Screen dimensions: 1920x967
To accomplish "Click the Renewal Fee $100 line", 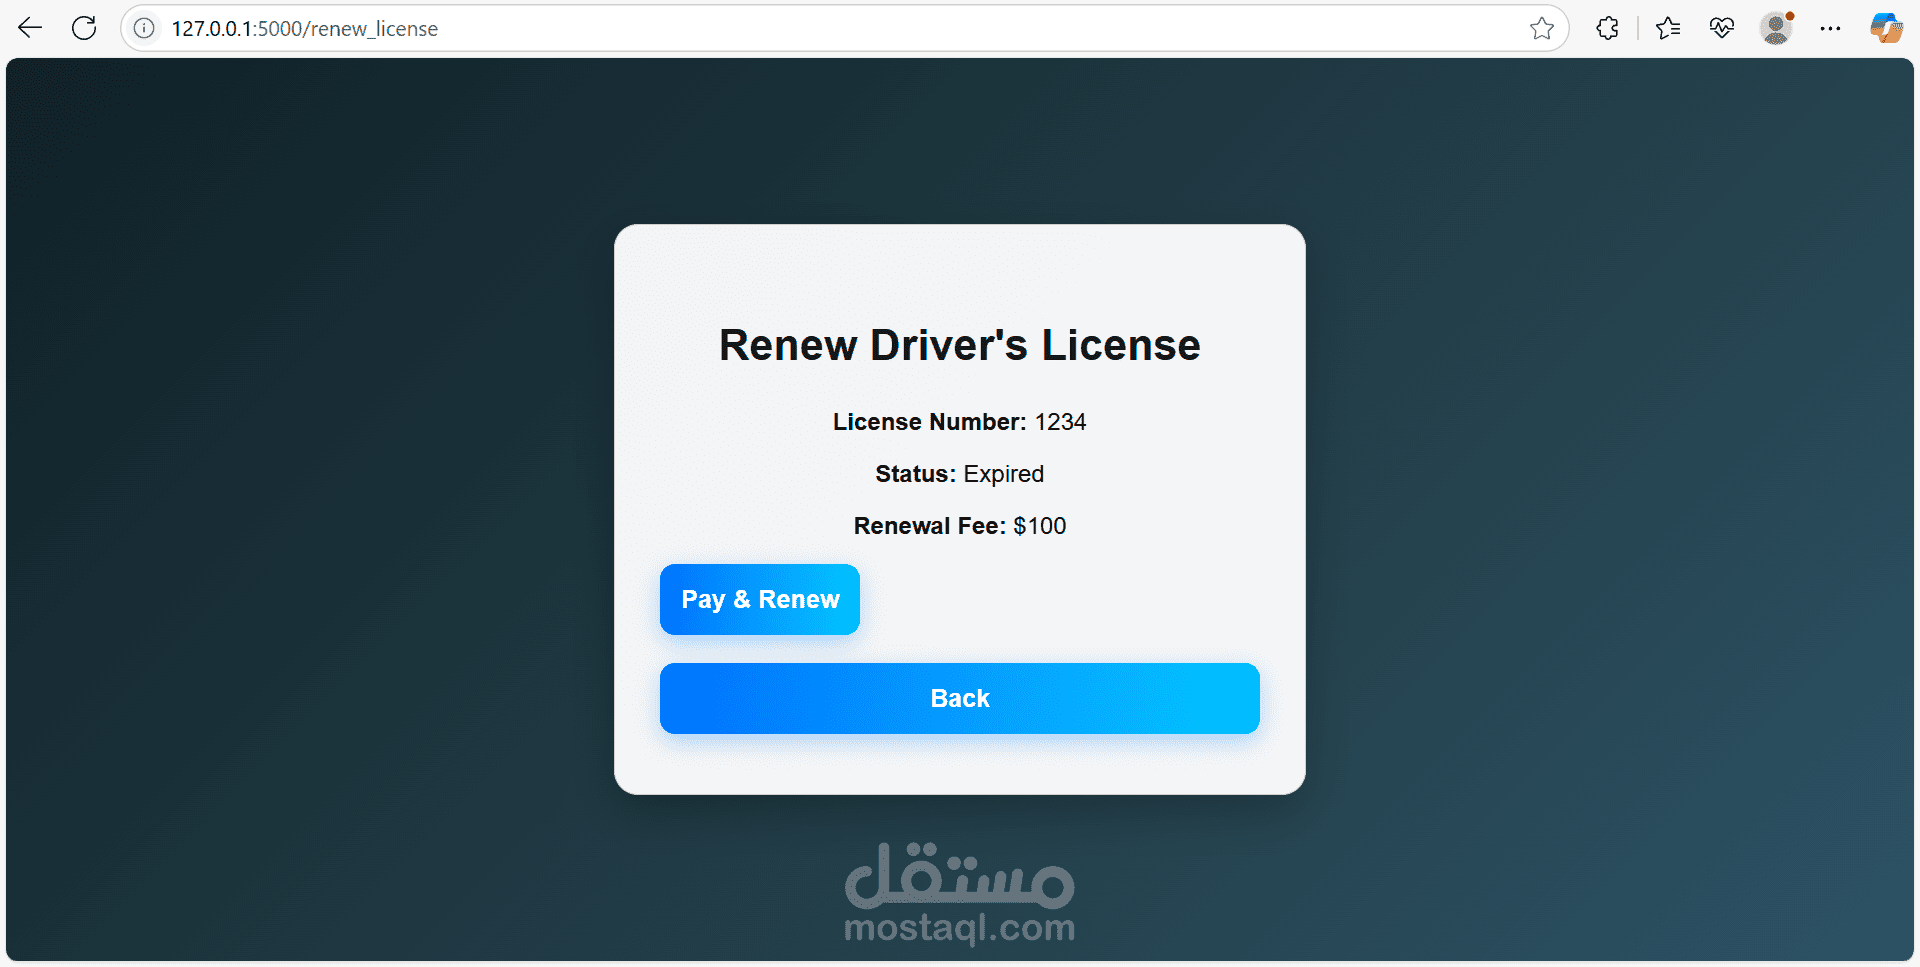I will (960, 526).
